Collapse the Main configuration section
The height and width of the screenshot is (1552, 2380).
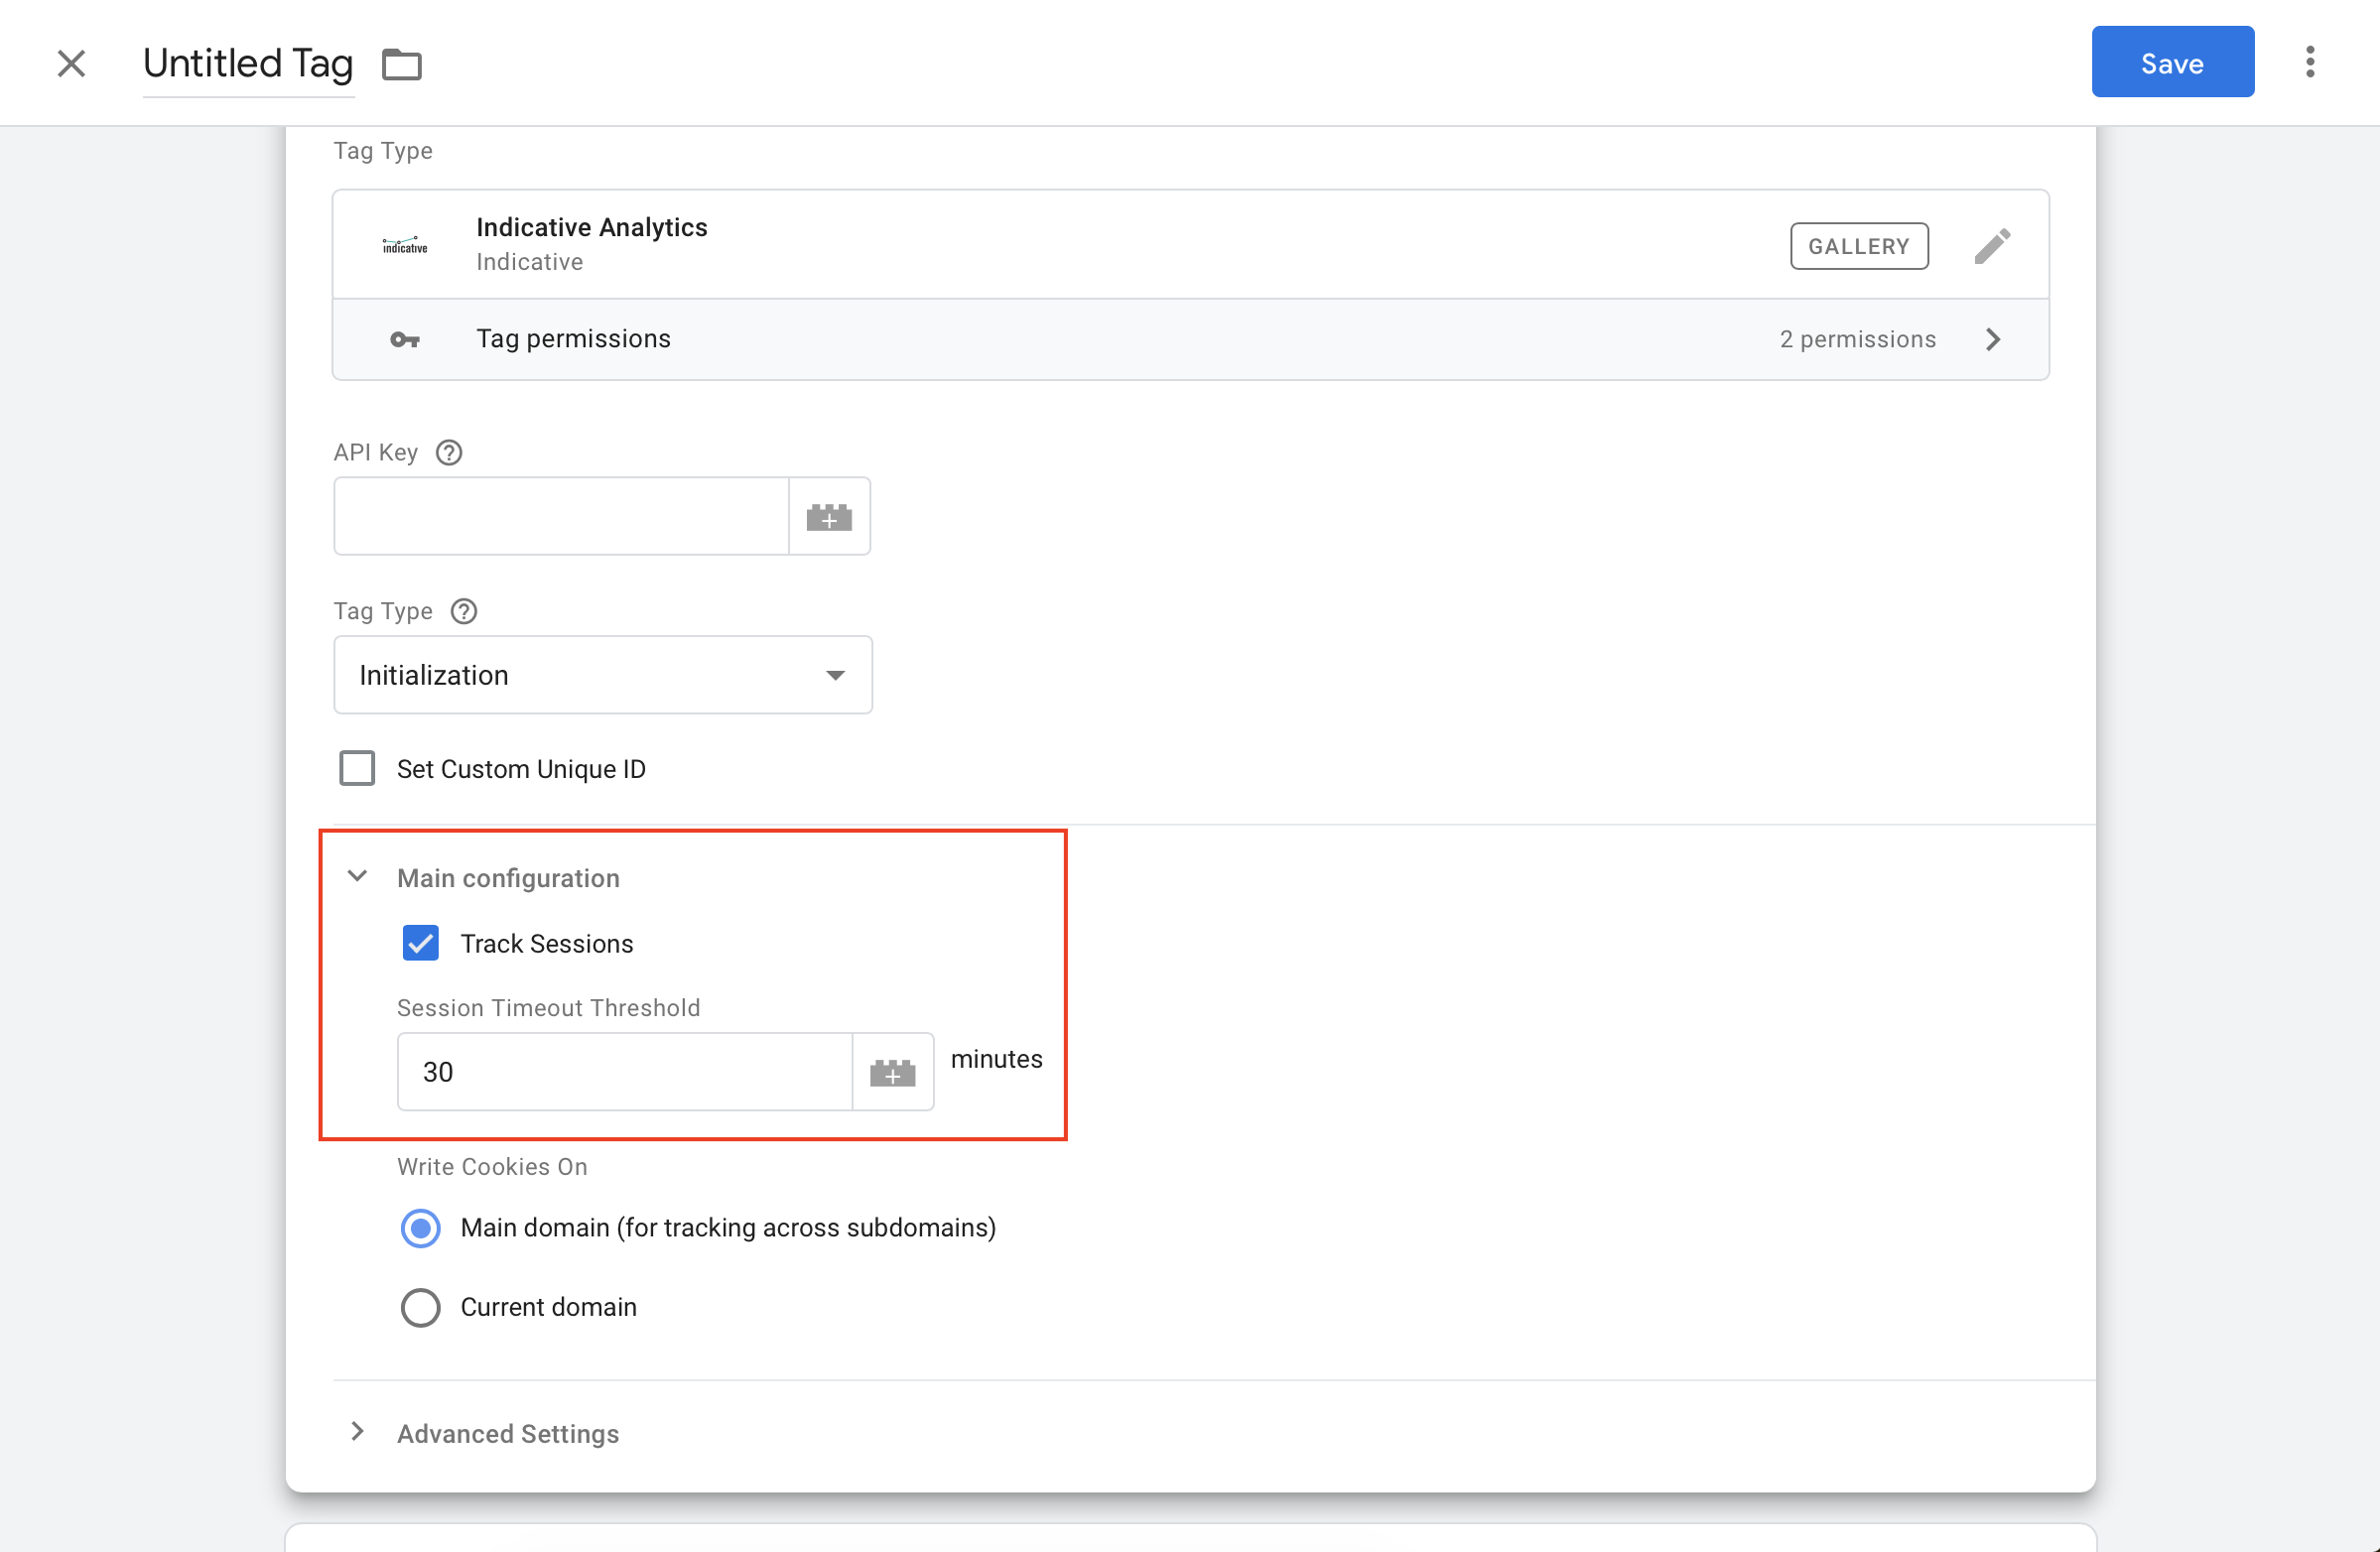357,877
